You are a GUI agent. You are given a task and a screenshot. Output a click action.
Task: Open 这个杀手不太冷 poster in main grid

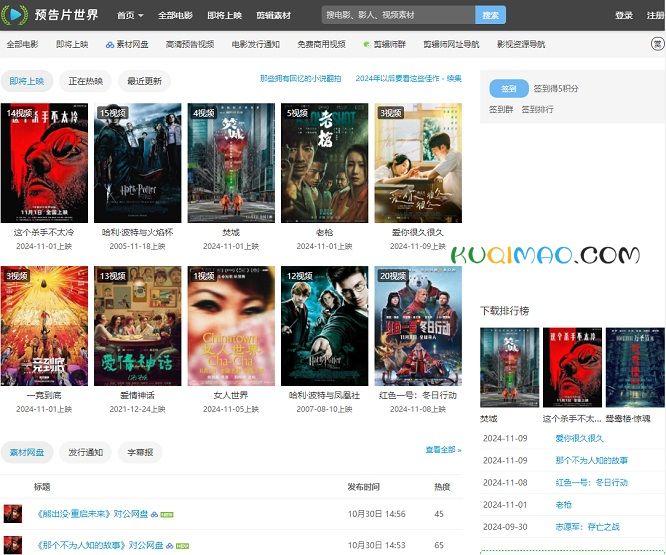pos(44,163)
